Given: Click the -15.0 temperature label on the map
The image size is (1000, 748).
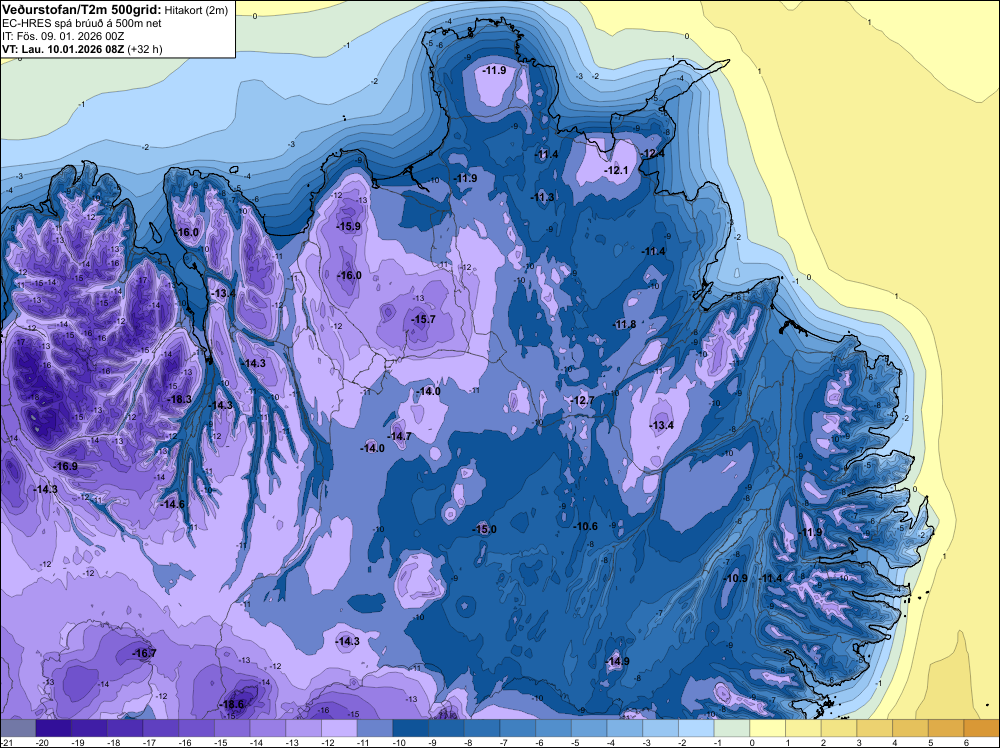Looking at the screenshot, I should (x=484, y=529).
